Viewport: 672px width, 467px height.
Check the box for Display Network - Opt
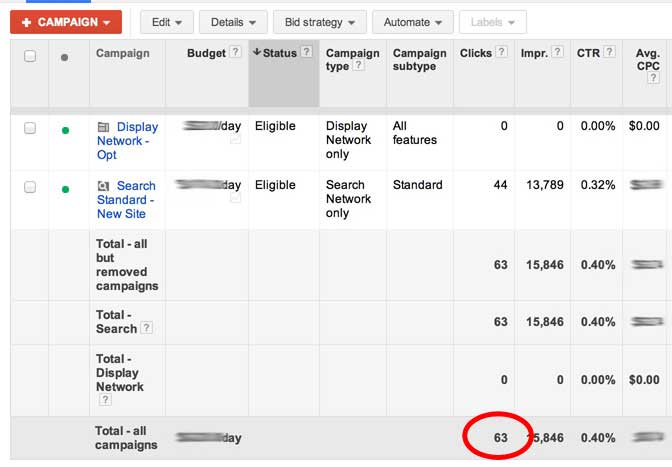pyautogui.click(x=30, y=128)
